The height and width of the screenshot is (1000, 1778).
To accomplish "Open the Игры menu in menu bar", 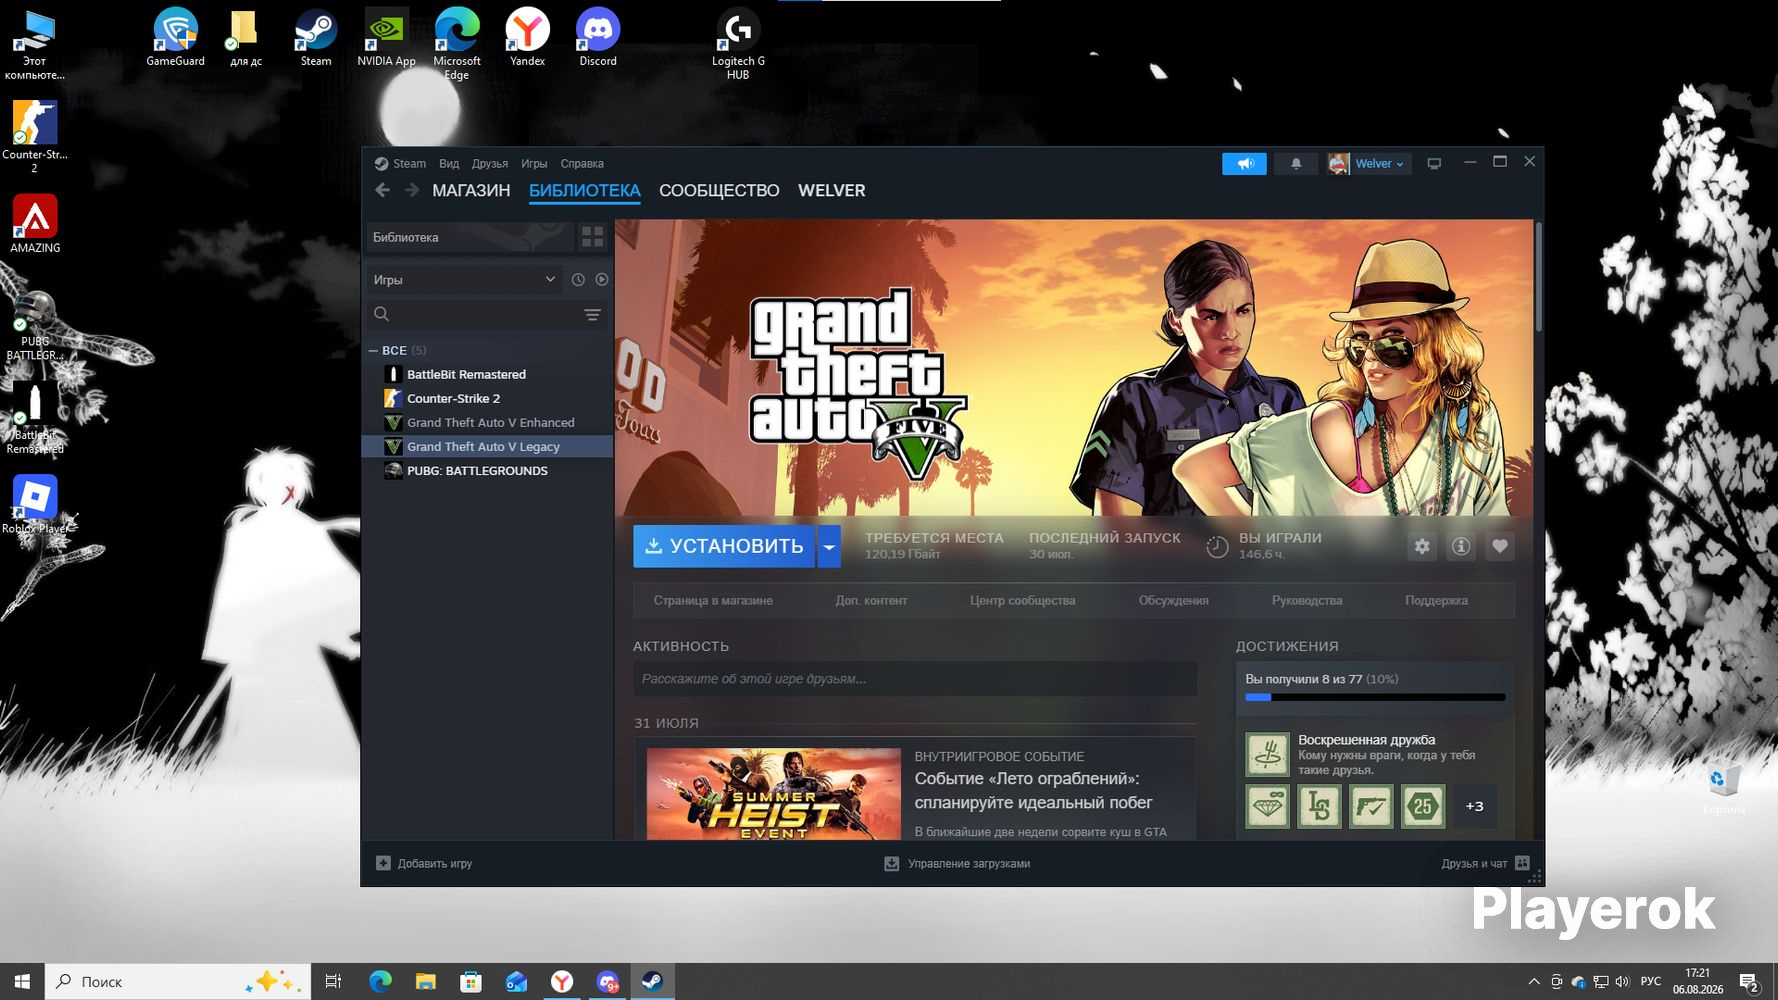I will click(534, 164).
